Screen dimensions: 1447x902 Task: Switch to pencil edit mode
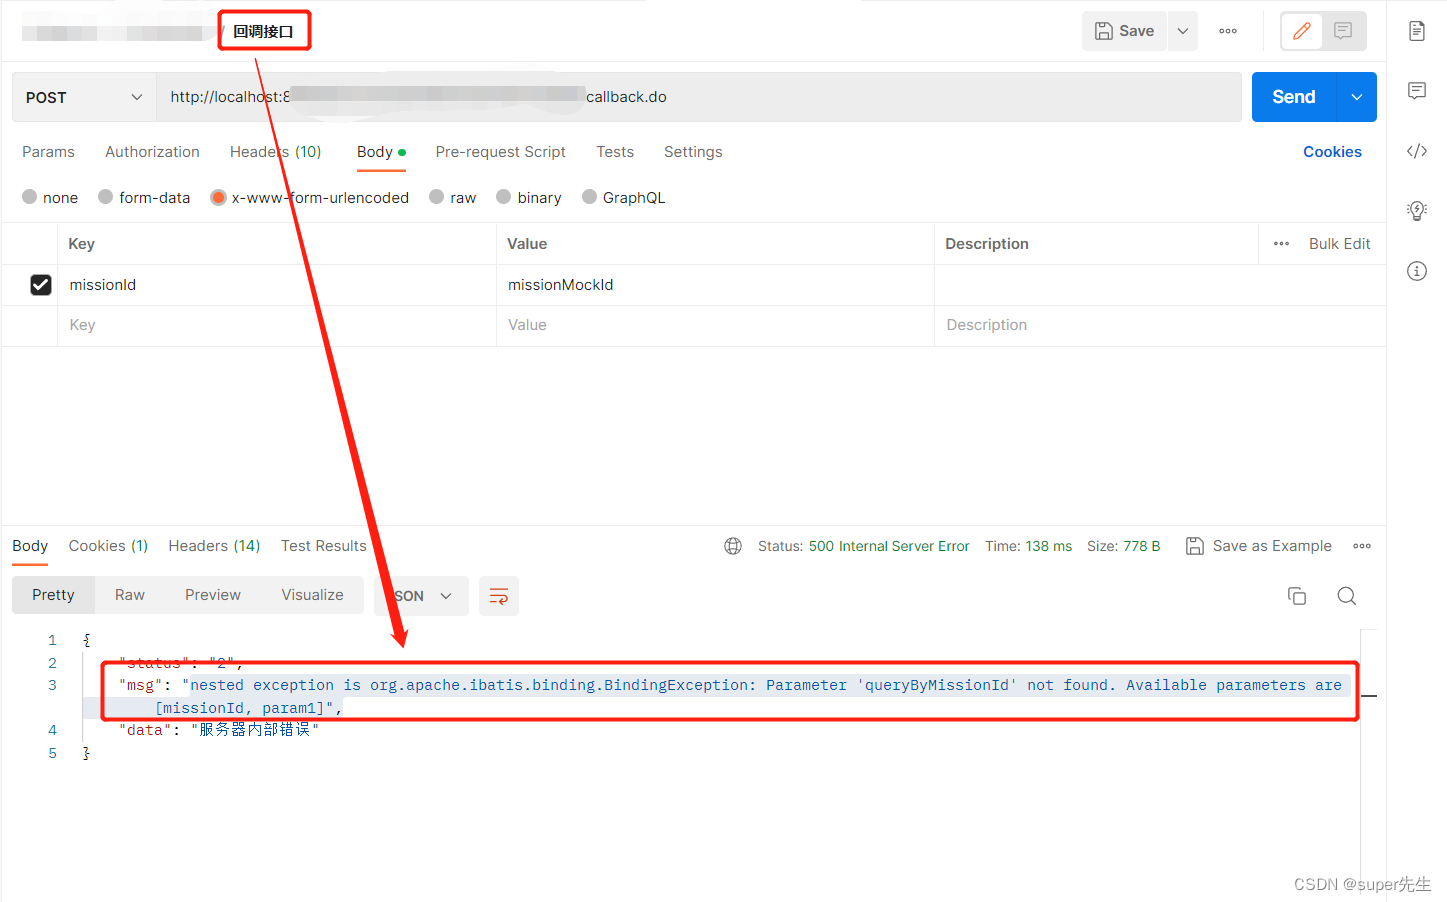(1301, 31)
